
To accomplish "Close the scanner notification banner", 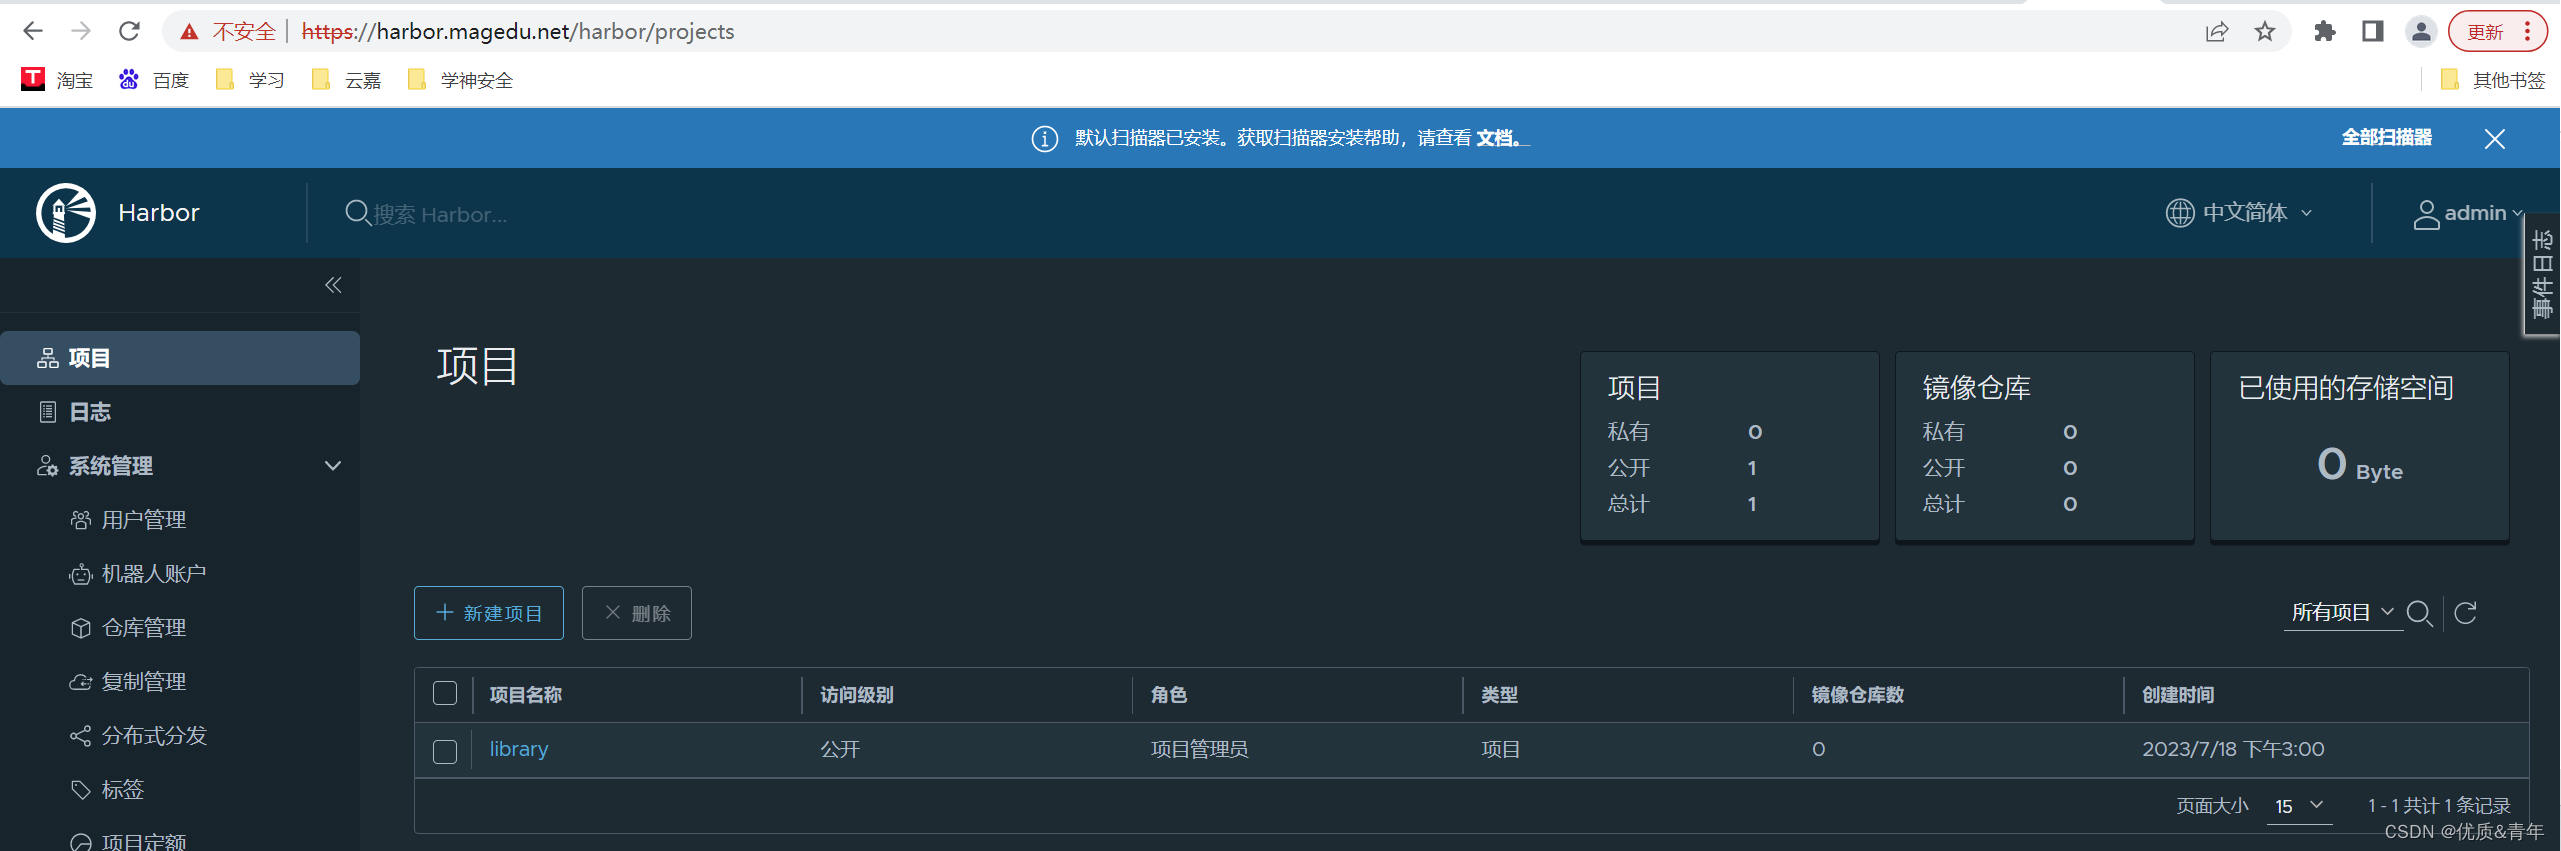I will [x=2494, y=139].
